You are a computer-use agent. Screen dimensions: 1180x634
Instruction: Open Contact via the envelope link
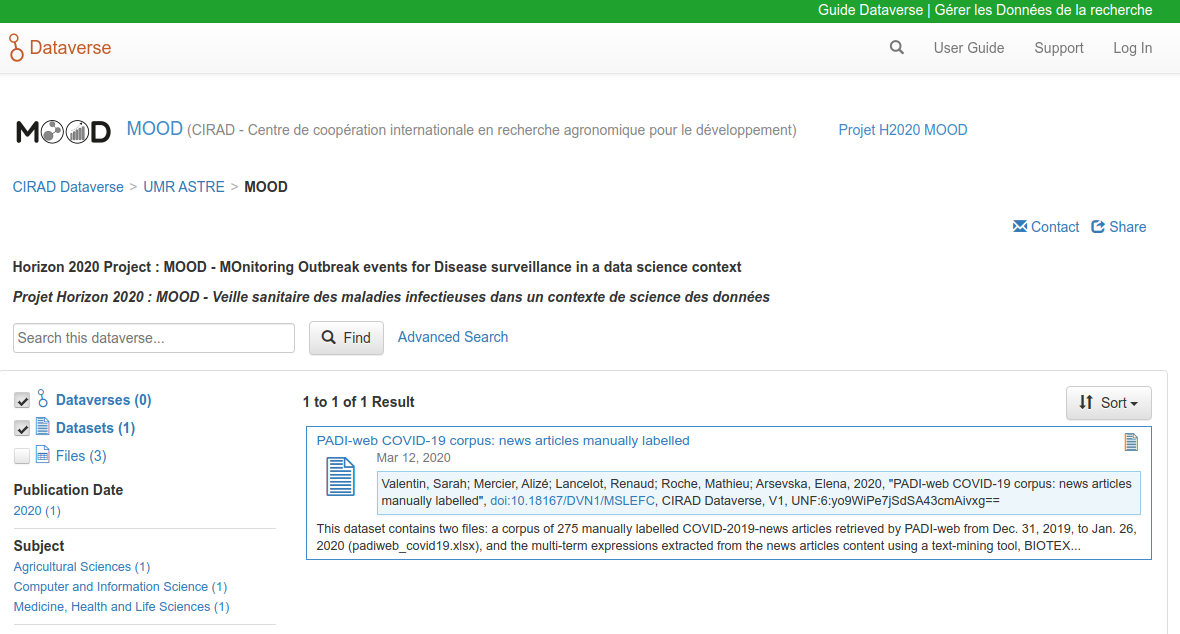tap(1046, 227)
